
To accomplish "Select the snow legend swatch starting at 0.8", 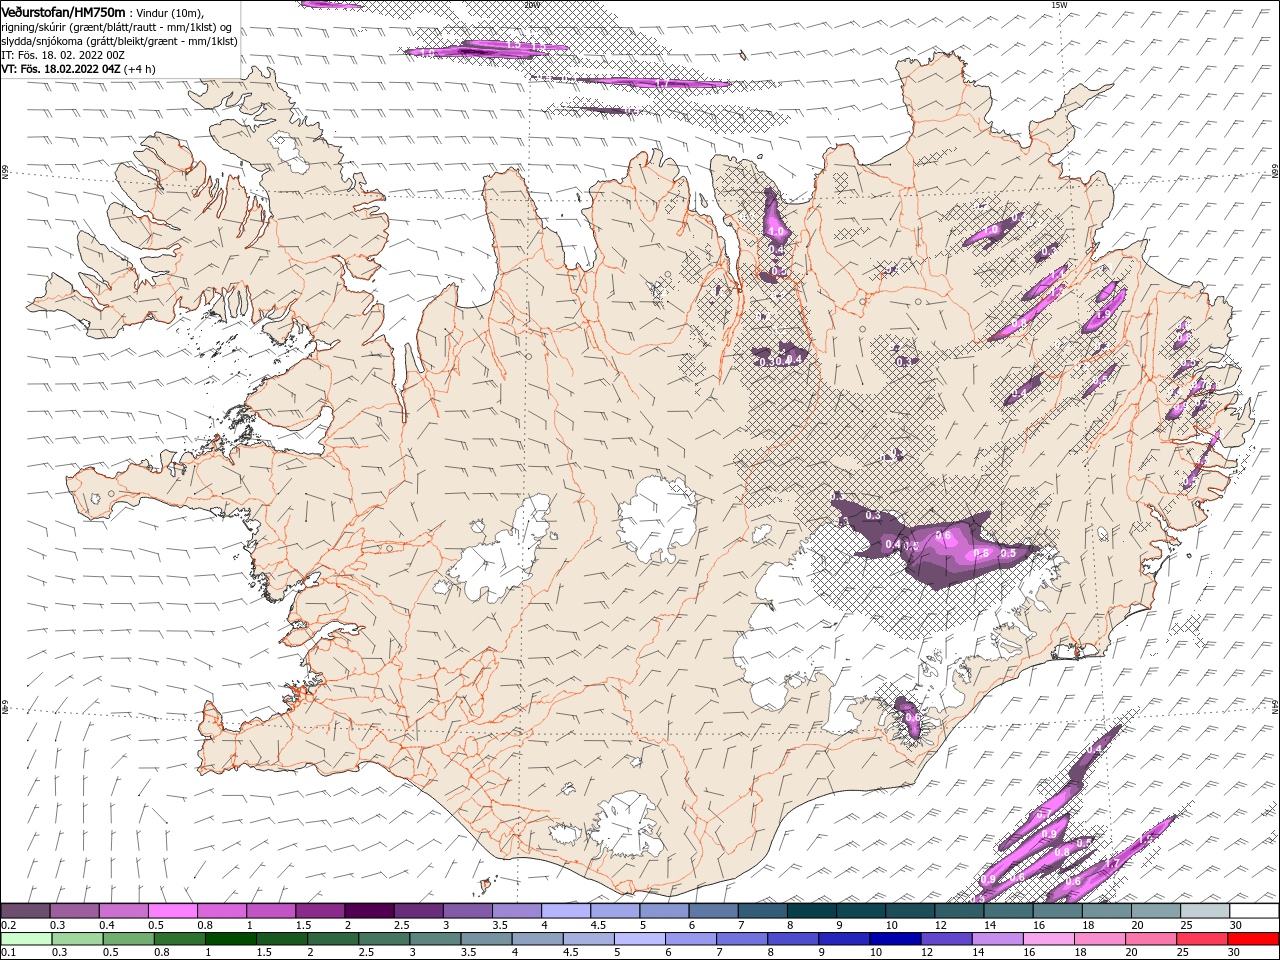I will click(x=221, y=911).
